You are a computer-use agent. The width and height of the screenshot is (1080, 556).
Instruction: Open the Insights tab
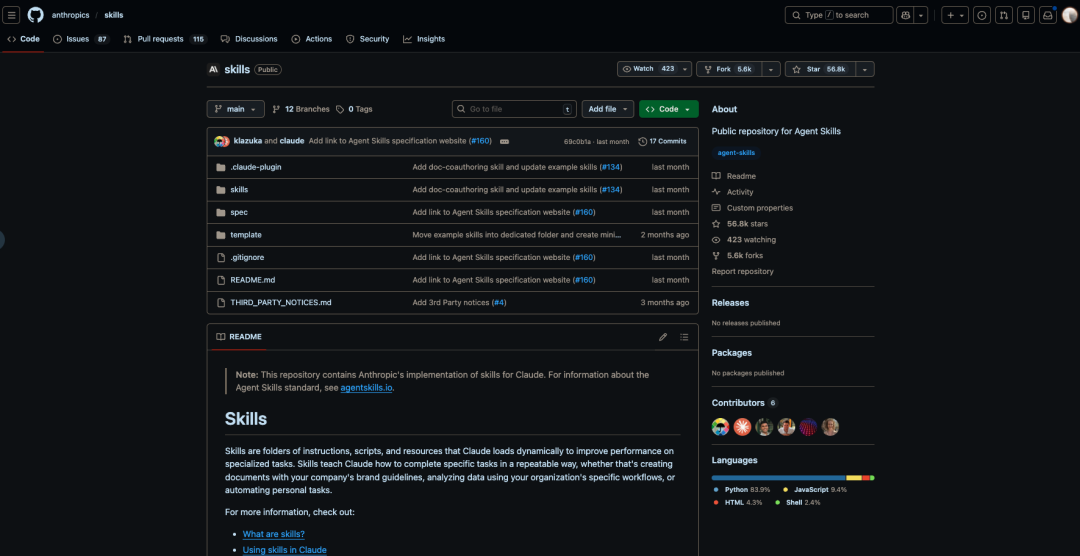coord(424,39)
